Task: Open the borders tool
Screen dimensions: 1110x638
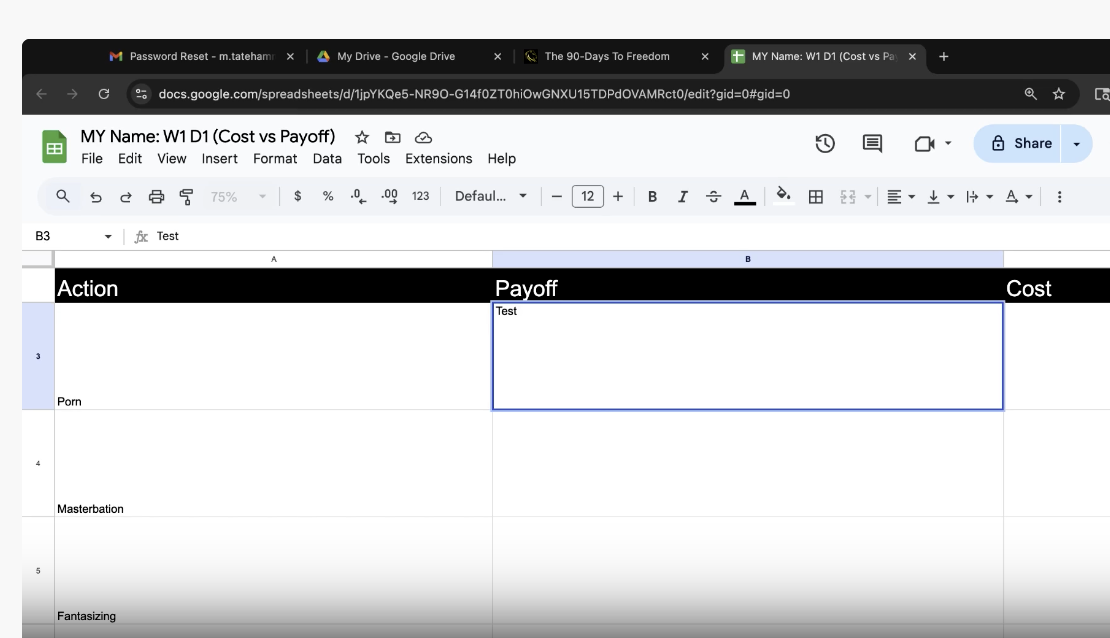Action: 816,197
